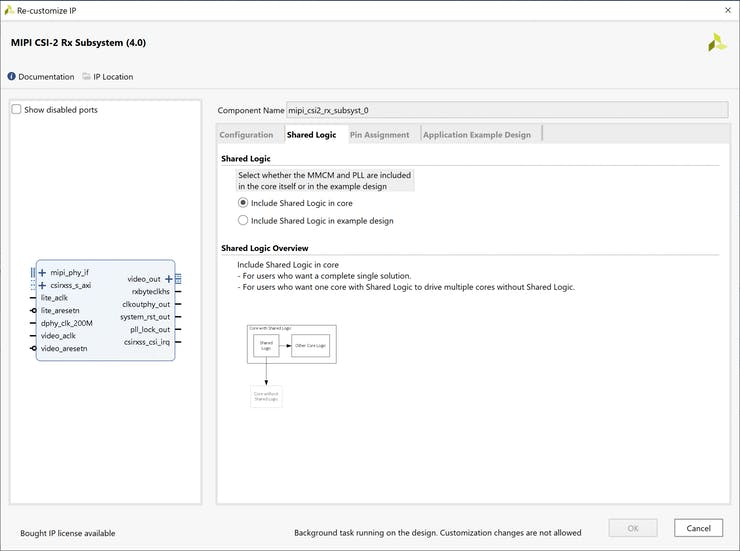
Task: Click the Documentation info icon
Action: coord(12,77)
